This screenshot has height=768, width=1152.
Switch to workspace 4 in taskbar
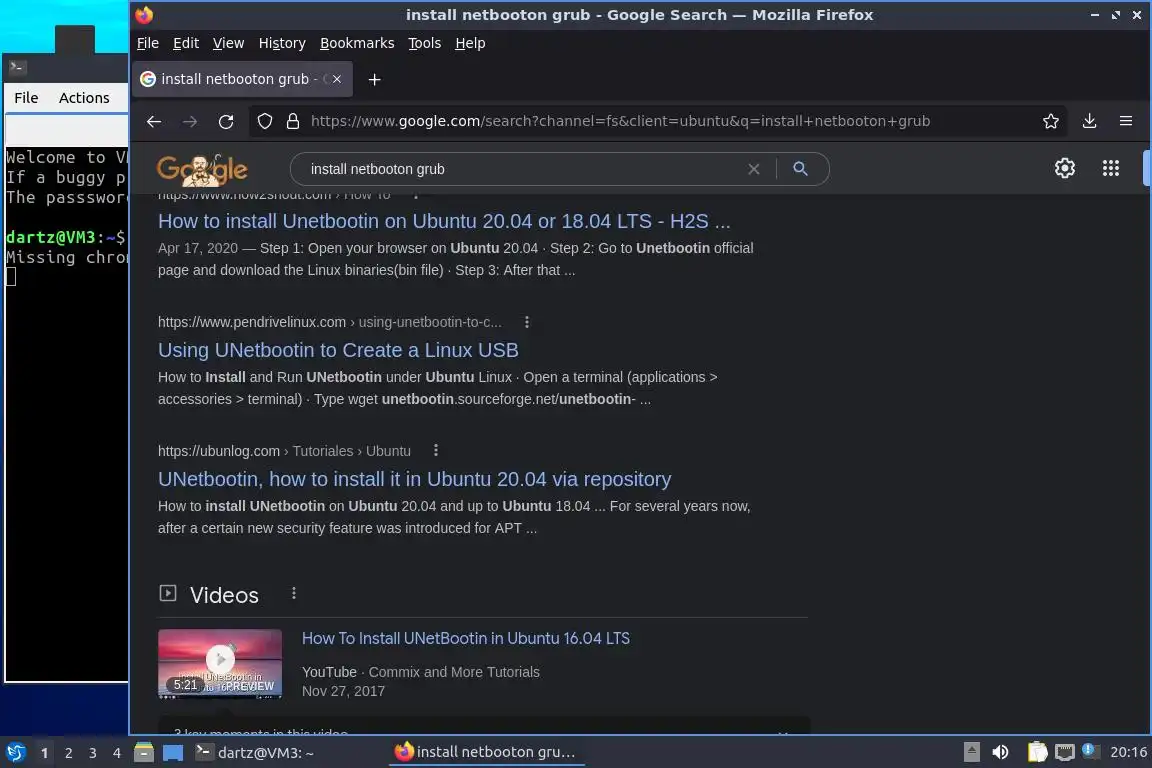pyautogui.click(x=117, y=753)
